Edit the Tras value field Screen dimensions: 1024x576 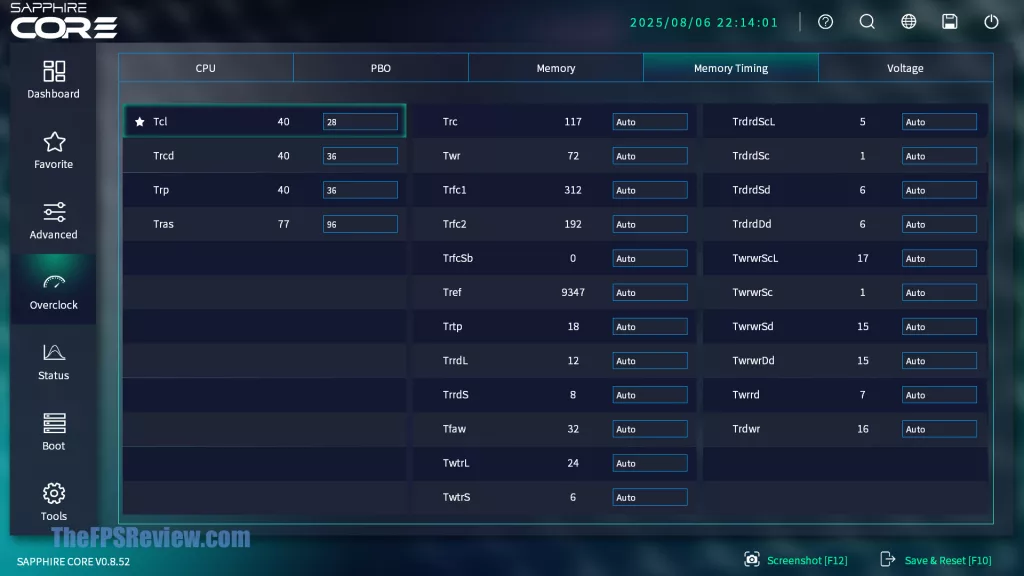pos(360,224)
